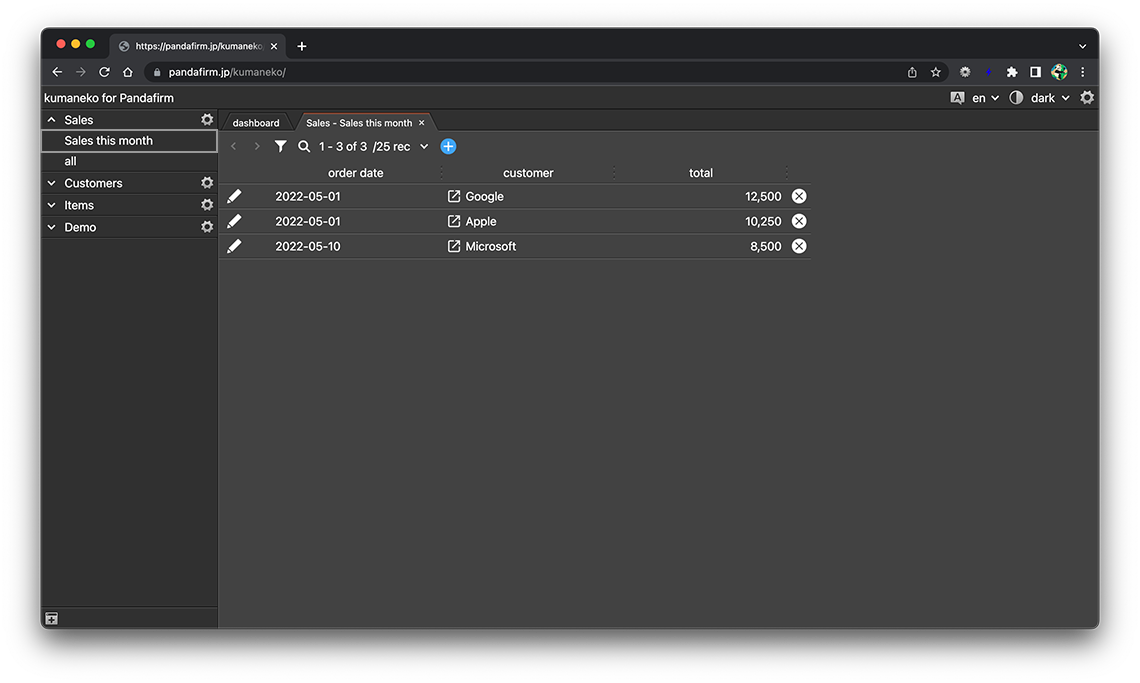
Task: Click the filter funnel icon
Action: tap(281, 147)
